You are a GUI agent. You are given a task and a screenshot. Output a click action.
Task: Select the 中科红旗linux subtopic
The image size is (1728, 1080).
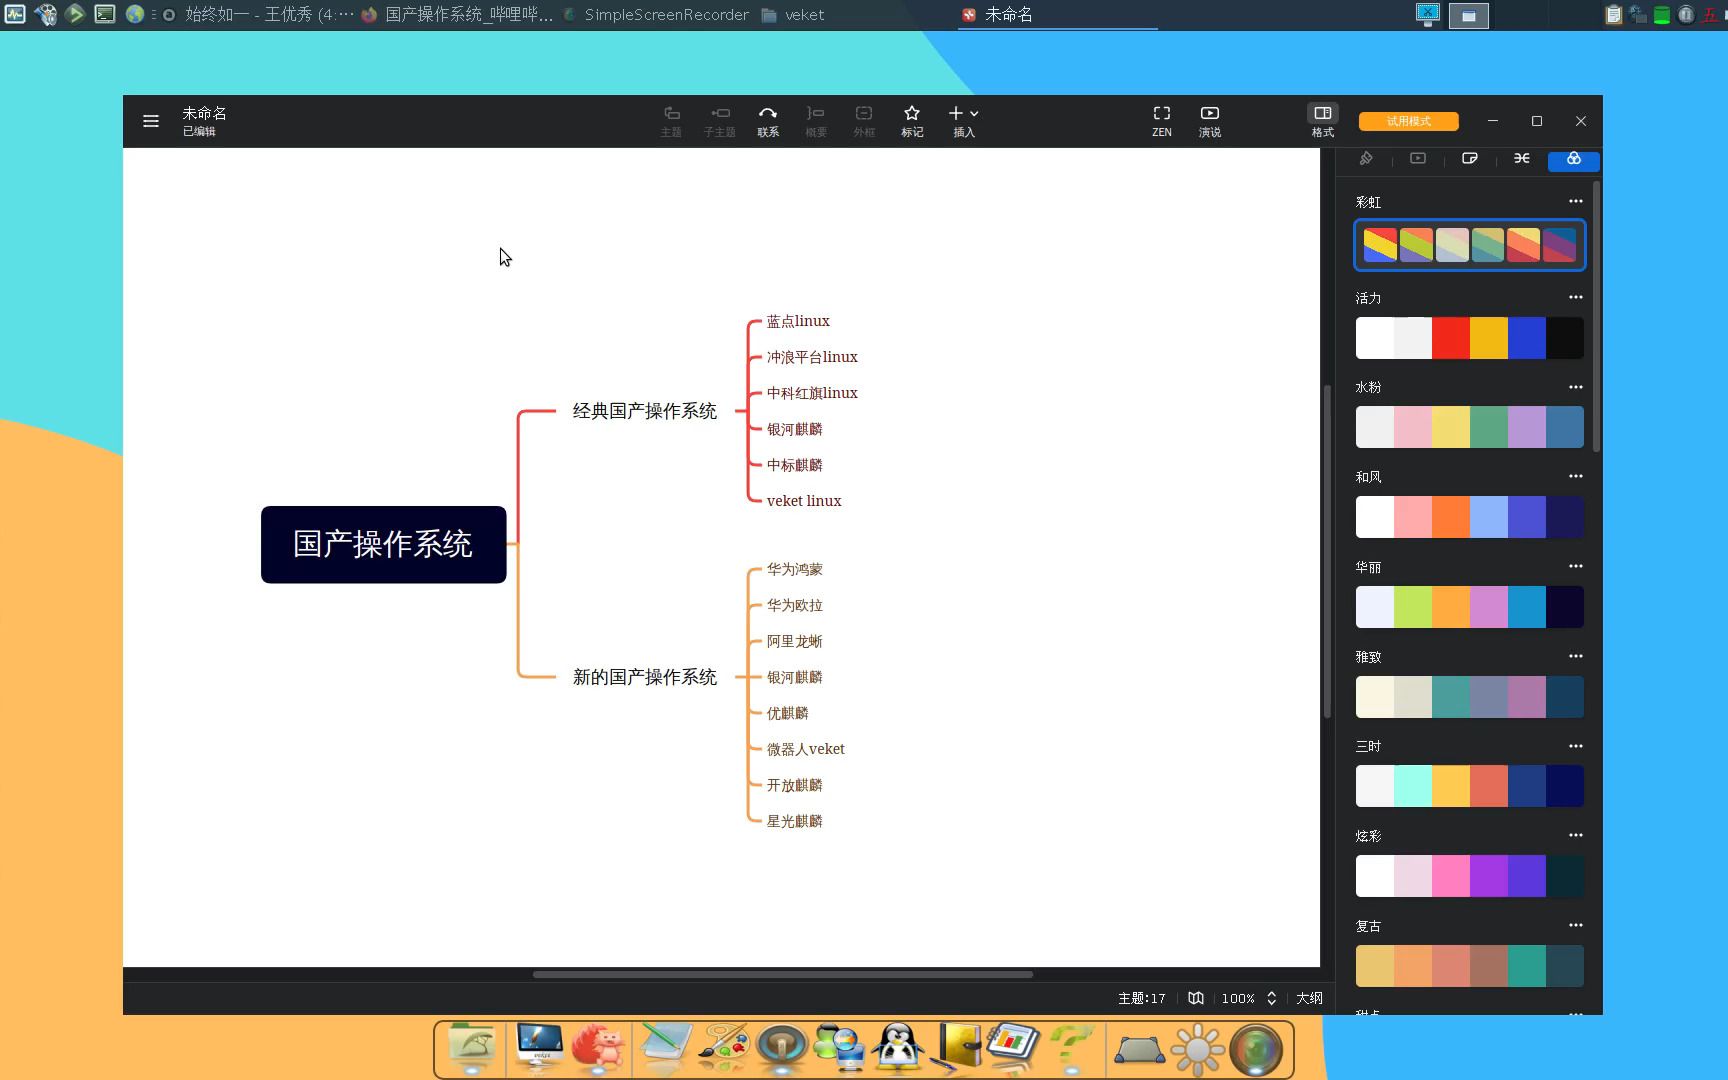[812, 393]
